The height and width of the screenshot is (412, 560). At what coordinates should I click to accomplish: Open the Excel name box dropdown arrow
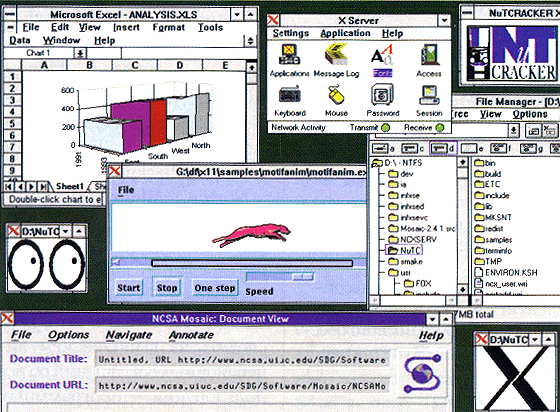(x=80, y=54)
